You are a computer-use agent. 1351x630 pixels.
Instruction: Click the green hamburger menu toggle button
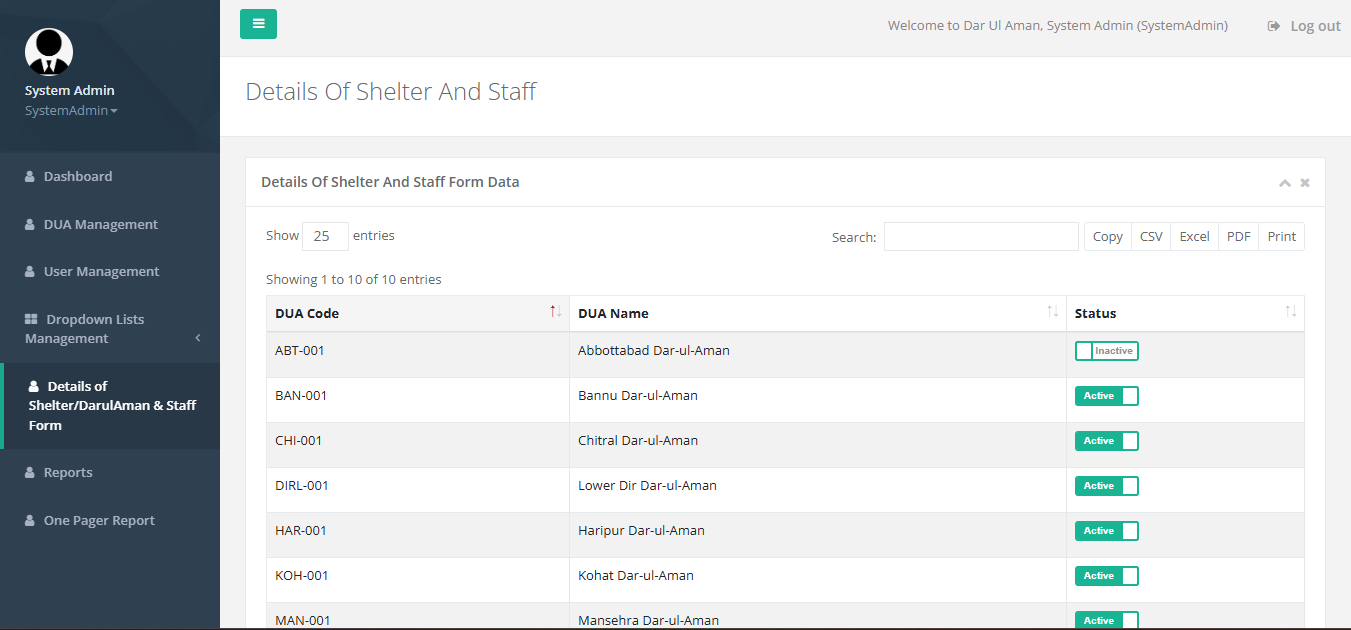point(258,24)
